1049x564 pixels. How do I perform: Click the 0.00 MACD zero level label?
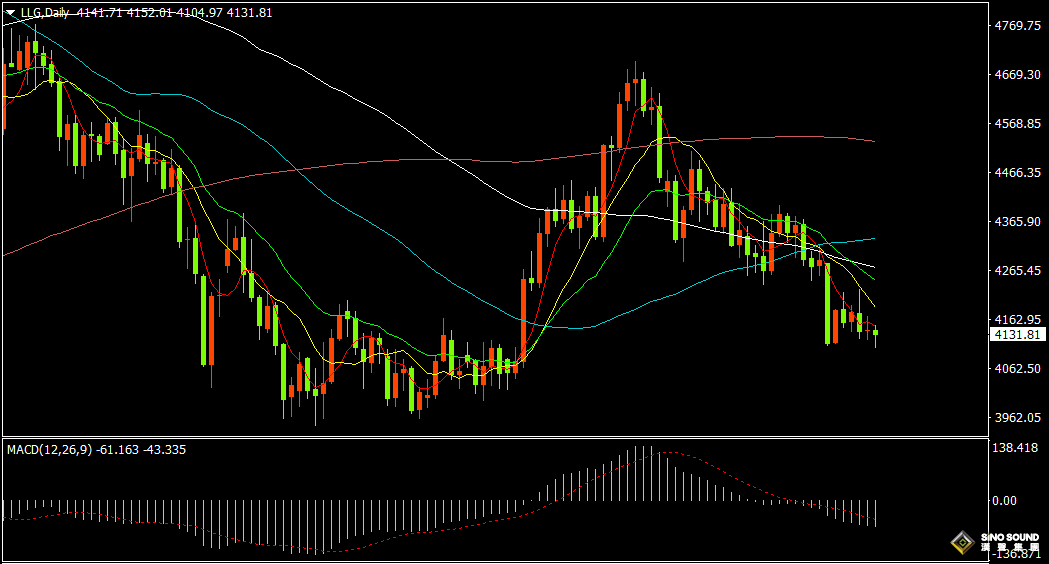click(1004, 500)
